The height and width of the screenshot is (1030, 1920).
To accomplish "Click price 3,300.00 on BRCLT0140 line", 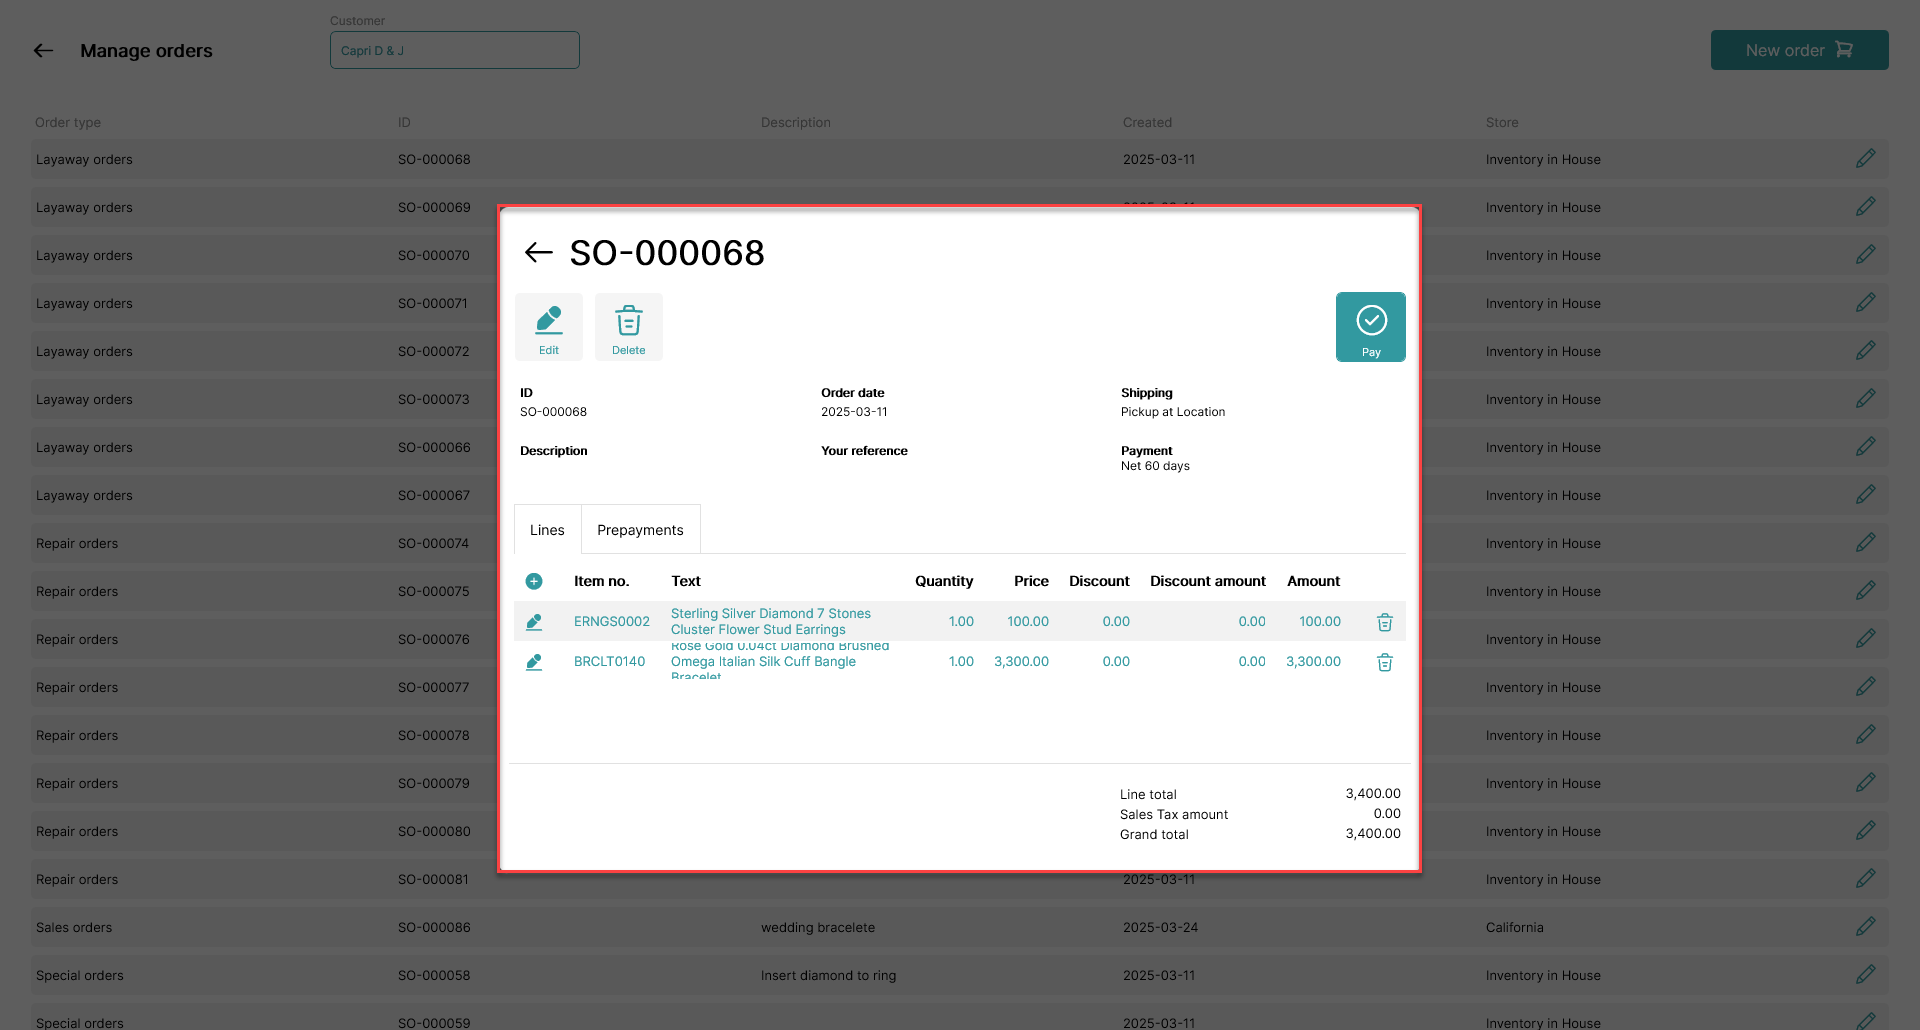I will click(1021, 662).
